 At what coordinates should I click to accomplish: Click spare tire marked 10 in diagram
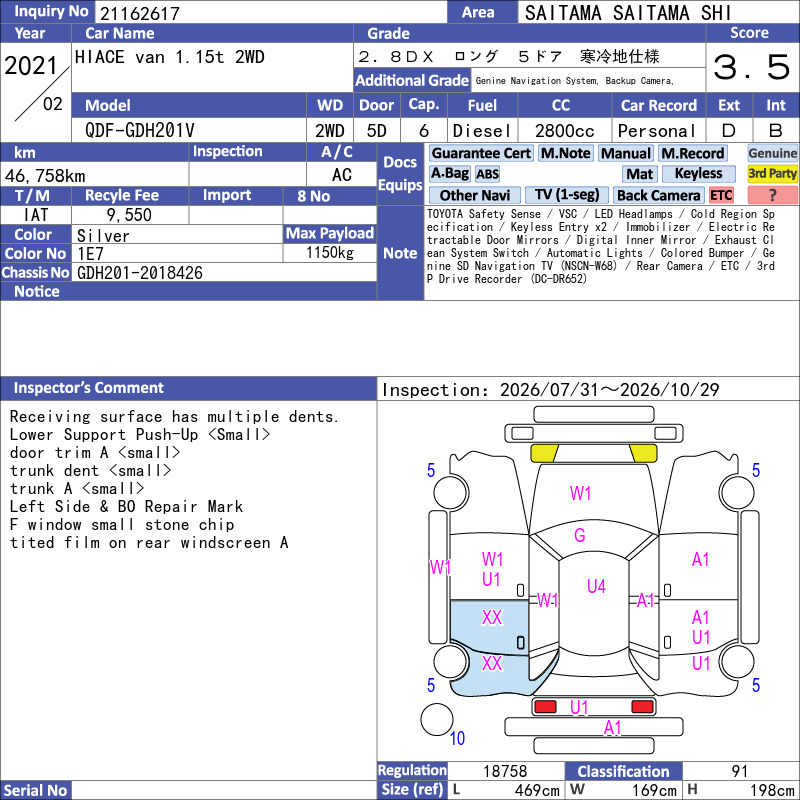[437, 720]
